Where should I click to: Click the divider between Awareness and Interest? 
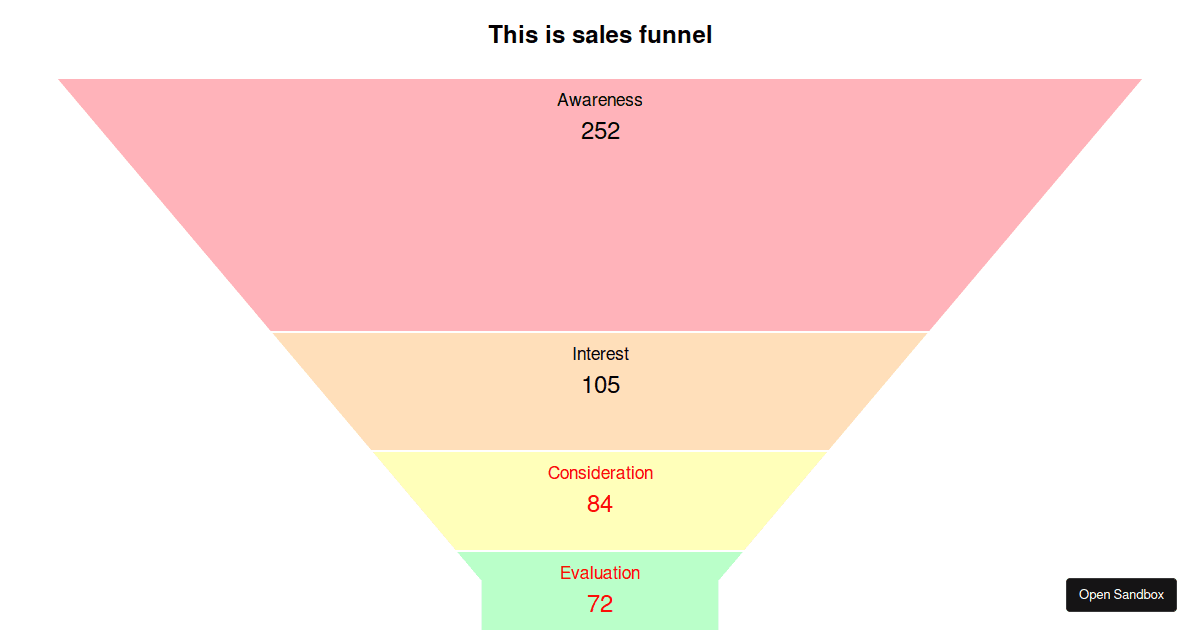(600, 331)
